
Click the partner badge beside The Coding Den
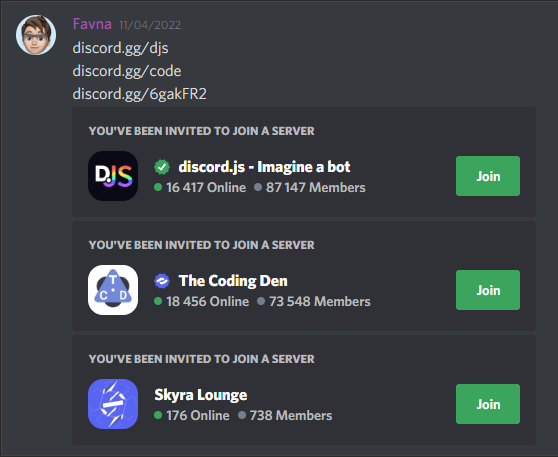tap(162, 281)
